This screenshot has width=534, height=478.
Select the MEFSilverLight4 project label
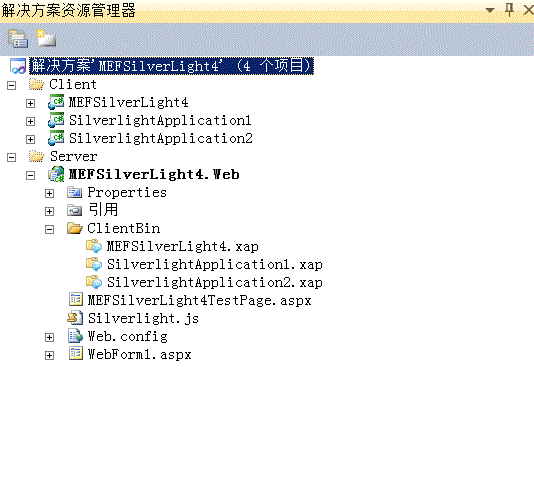[x=128, y=102]
